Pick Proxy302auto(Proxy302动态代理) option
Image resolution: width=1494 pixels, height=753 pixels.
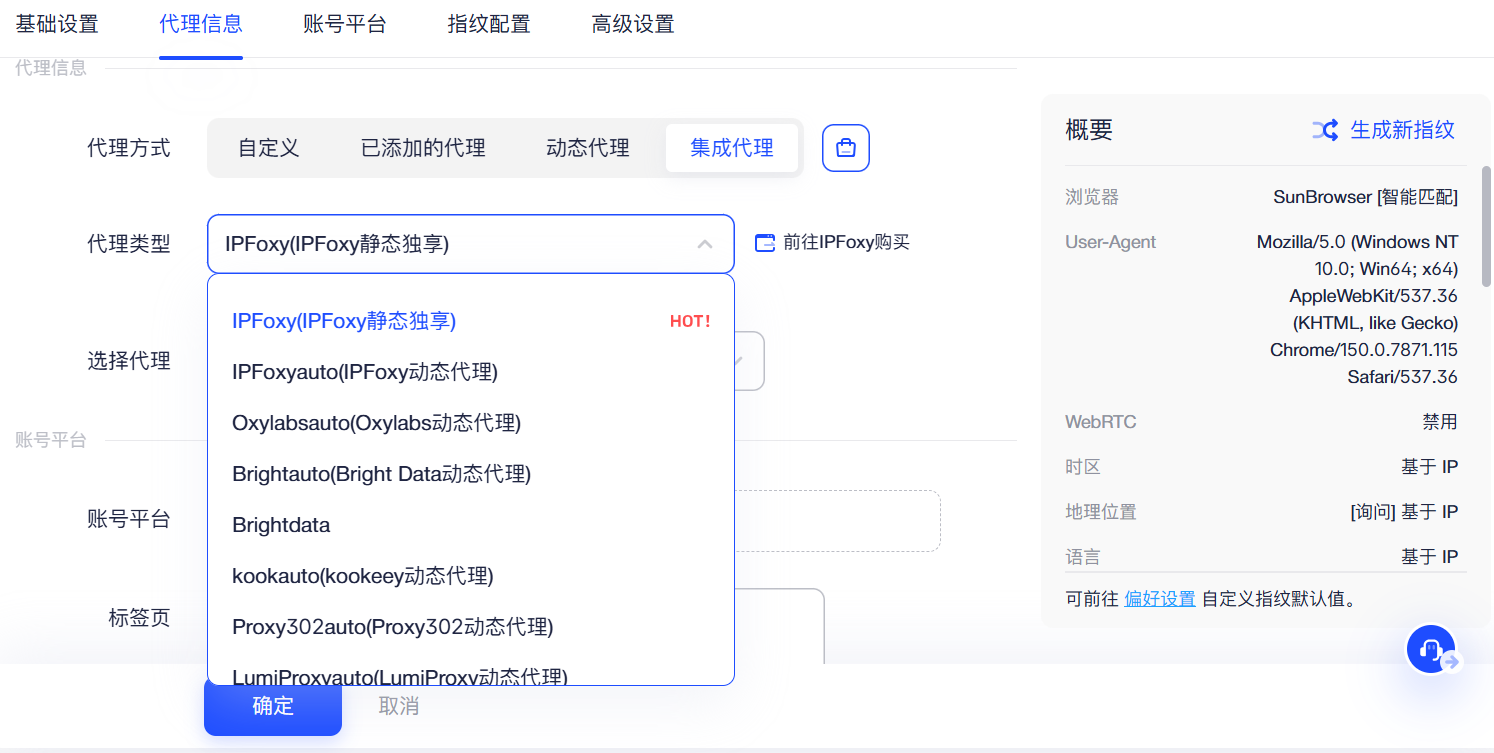coord(471,627)
